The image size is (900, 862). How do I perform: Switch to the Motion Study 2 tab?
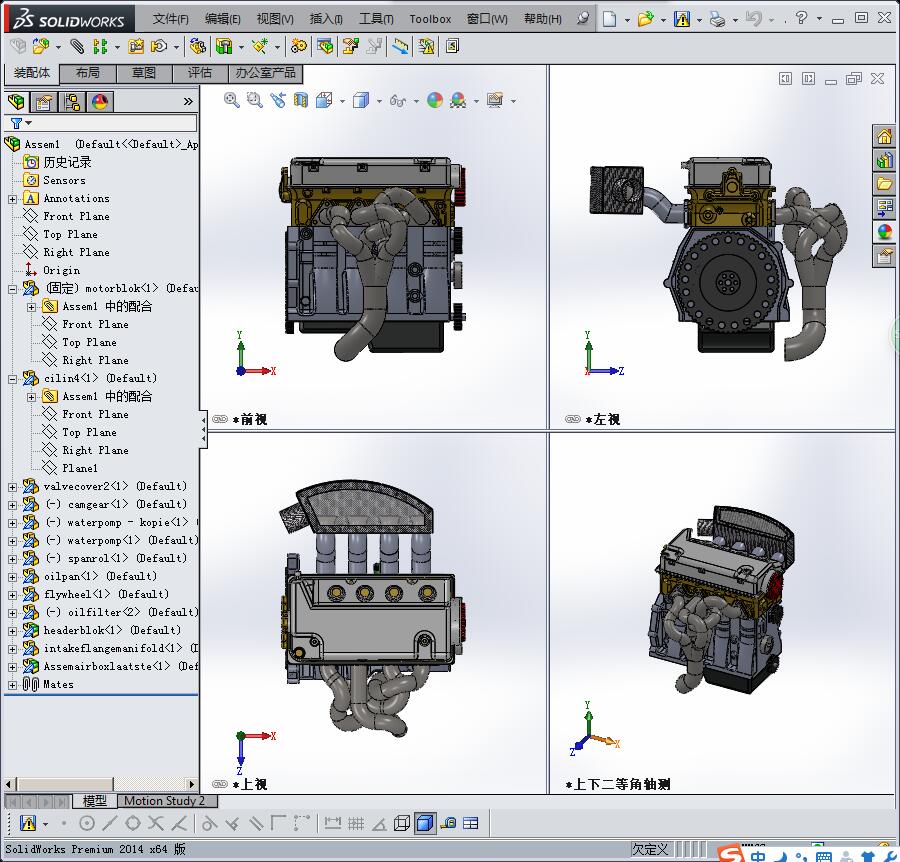(x=164, y=801)
